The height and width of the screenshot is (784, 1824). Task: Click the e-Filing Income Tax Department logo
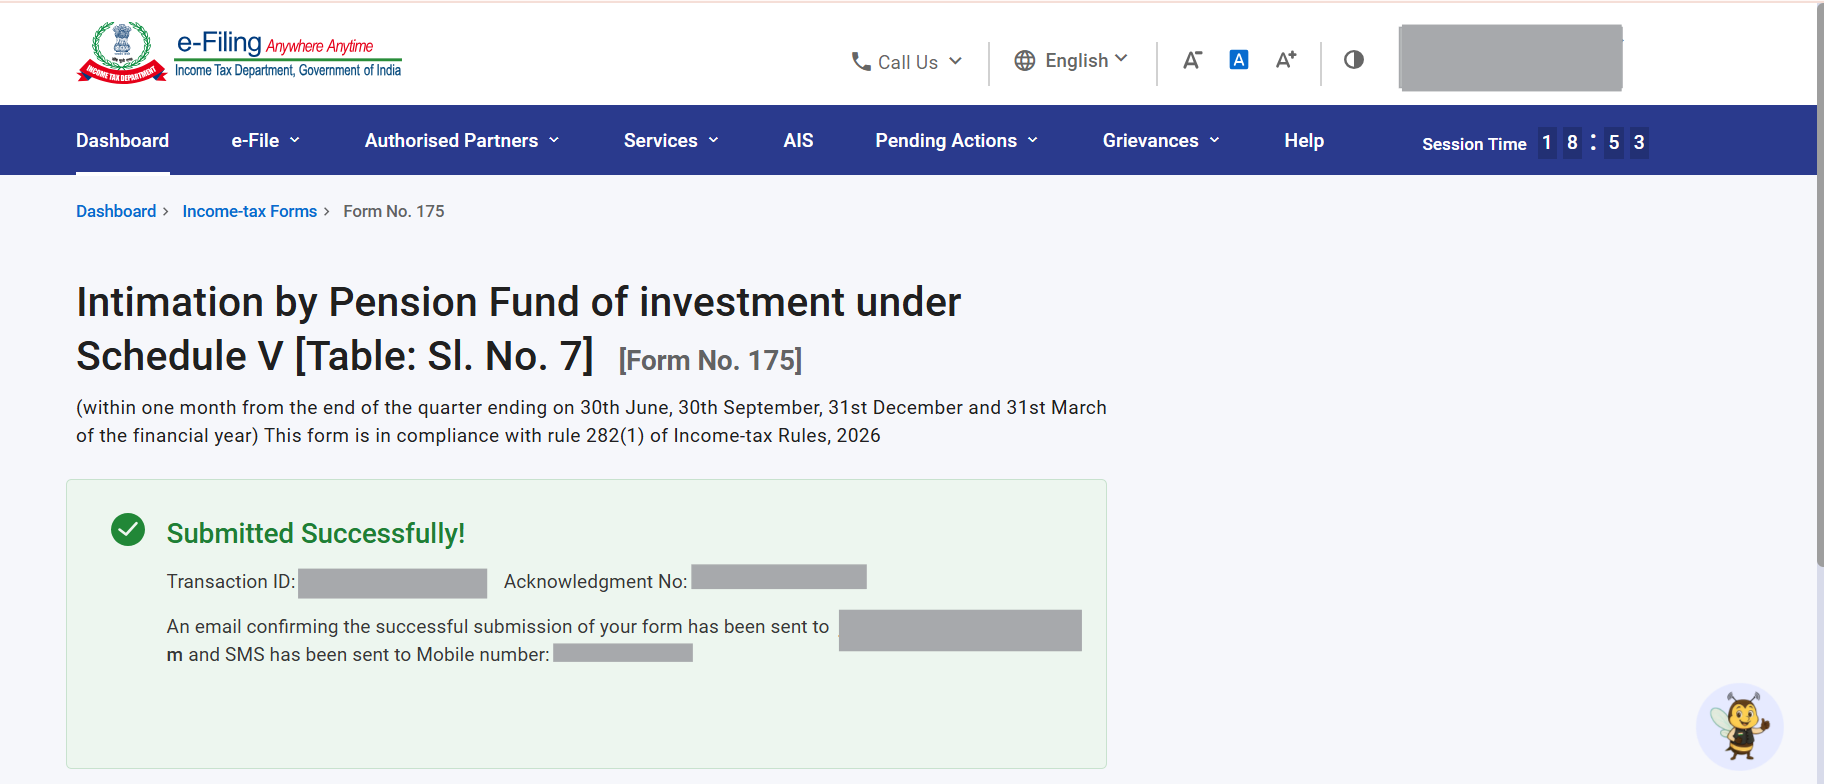tap(239, 53)
